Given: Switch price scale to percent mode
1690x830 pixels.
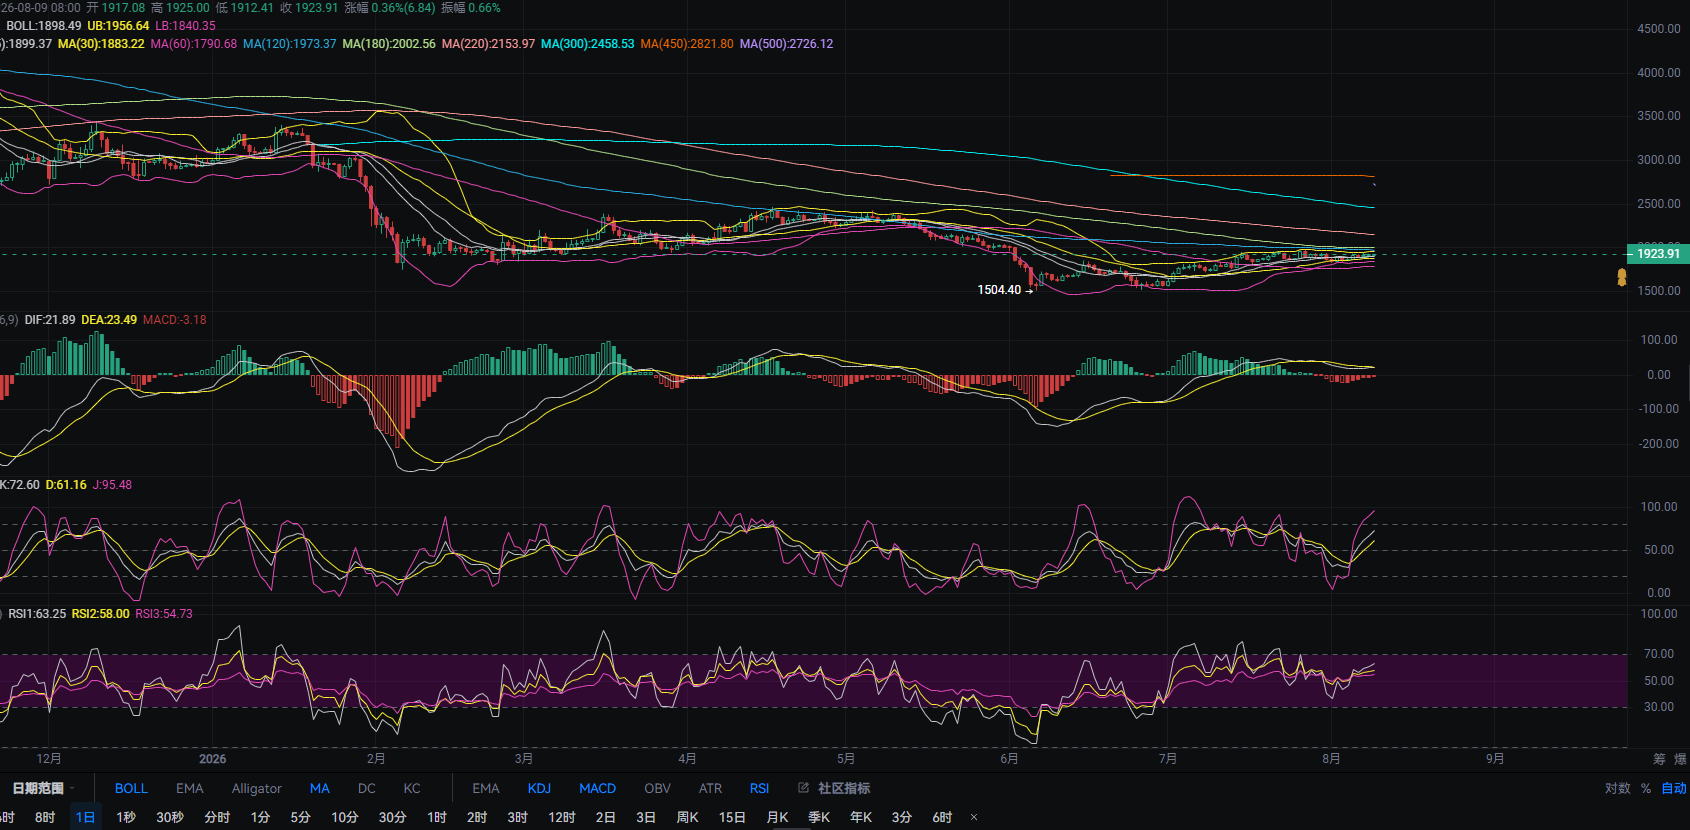Looking at the screenshot, I should pos(1646,788).
